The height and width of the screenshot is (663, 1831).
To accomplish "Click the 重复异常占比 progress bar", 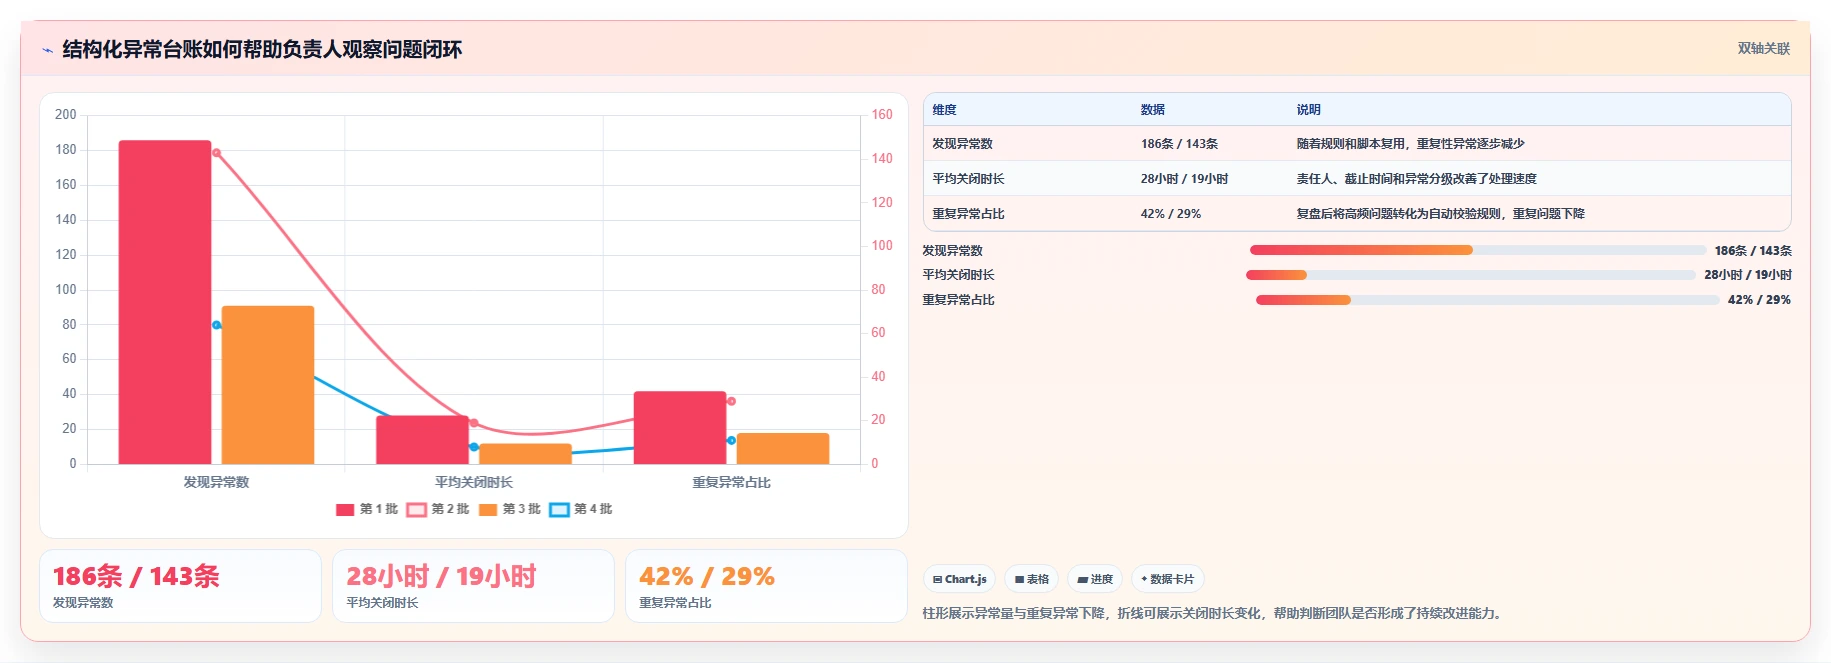I will click(1488, 300).
